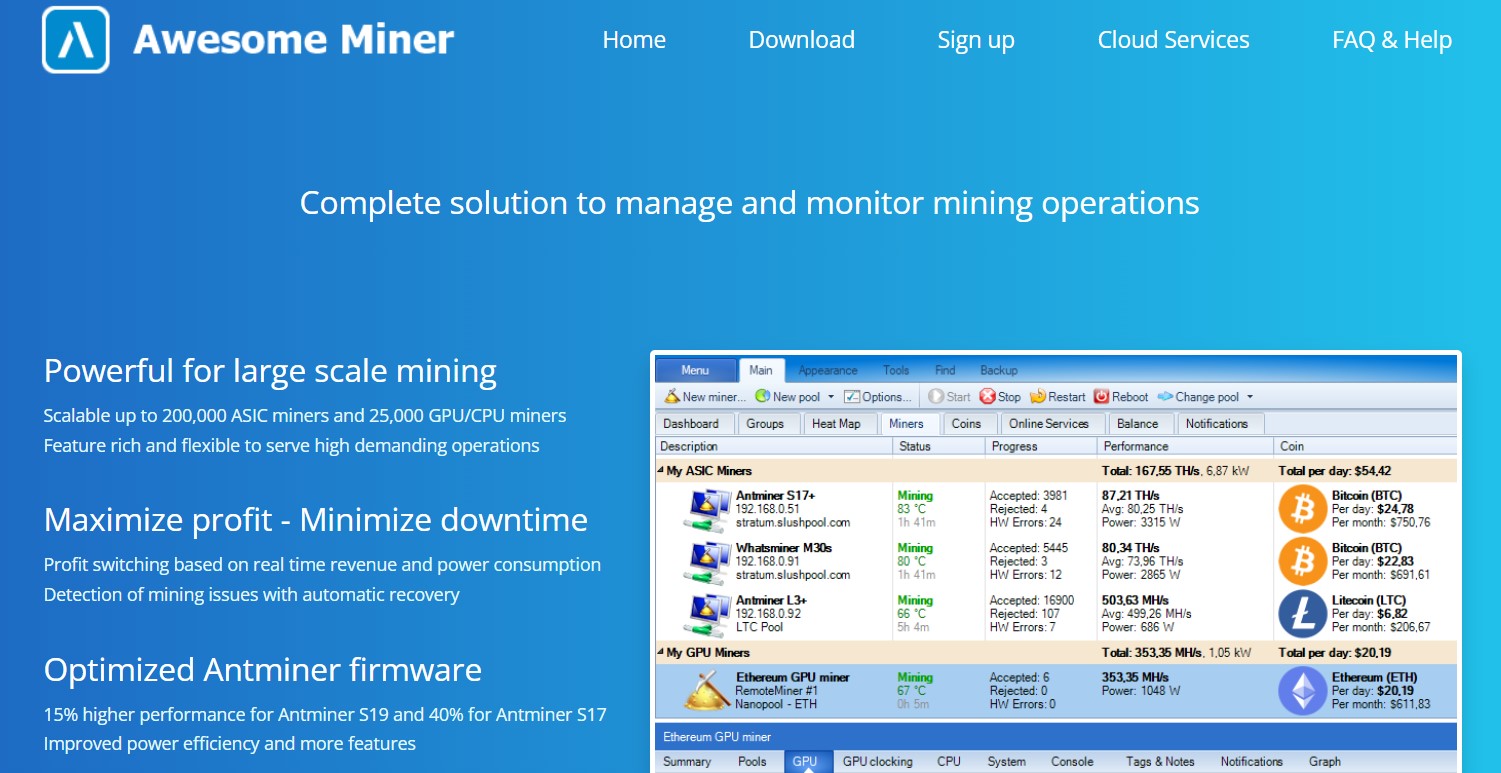Open the Find ribbon tab
1501x773 pixels.
point(945,370)
